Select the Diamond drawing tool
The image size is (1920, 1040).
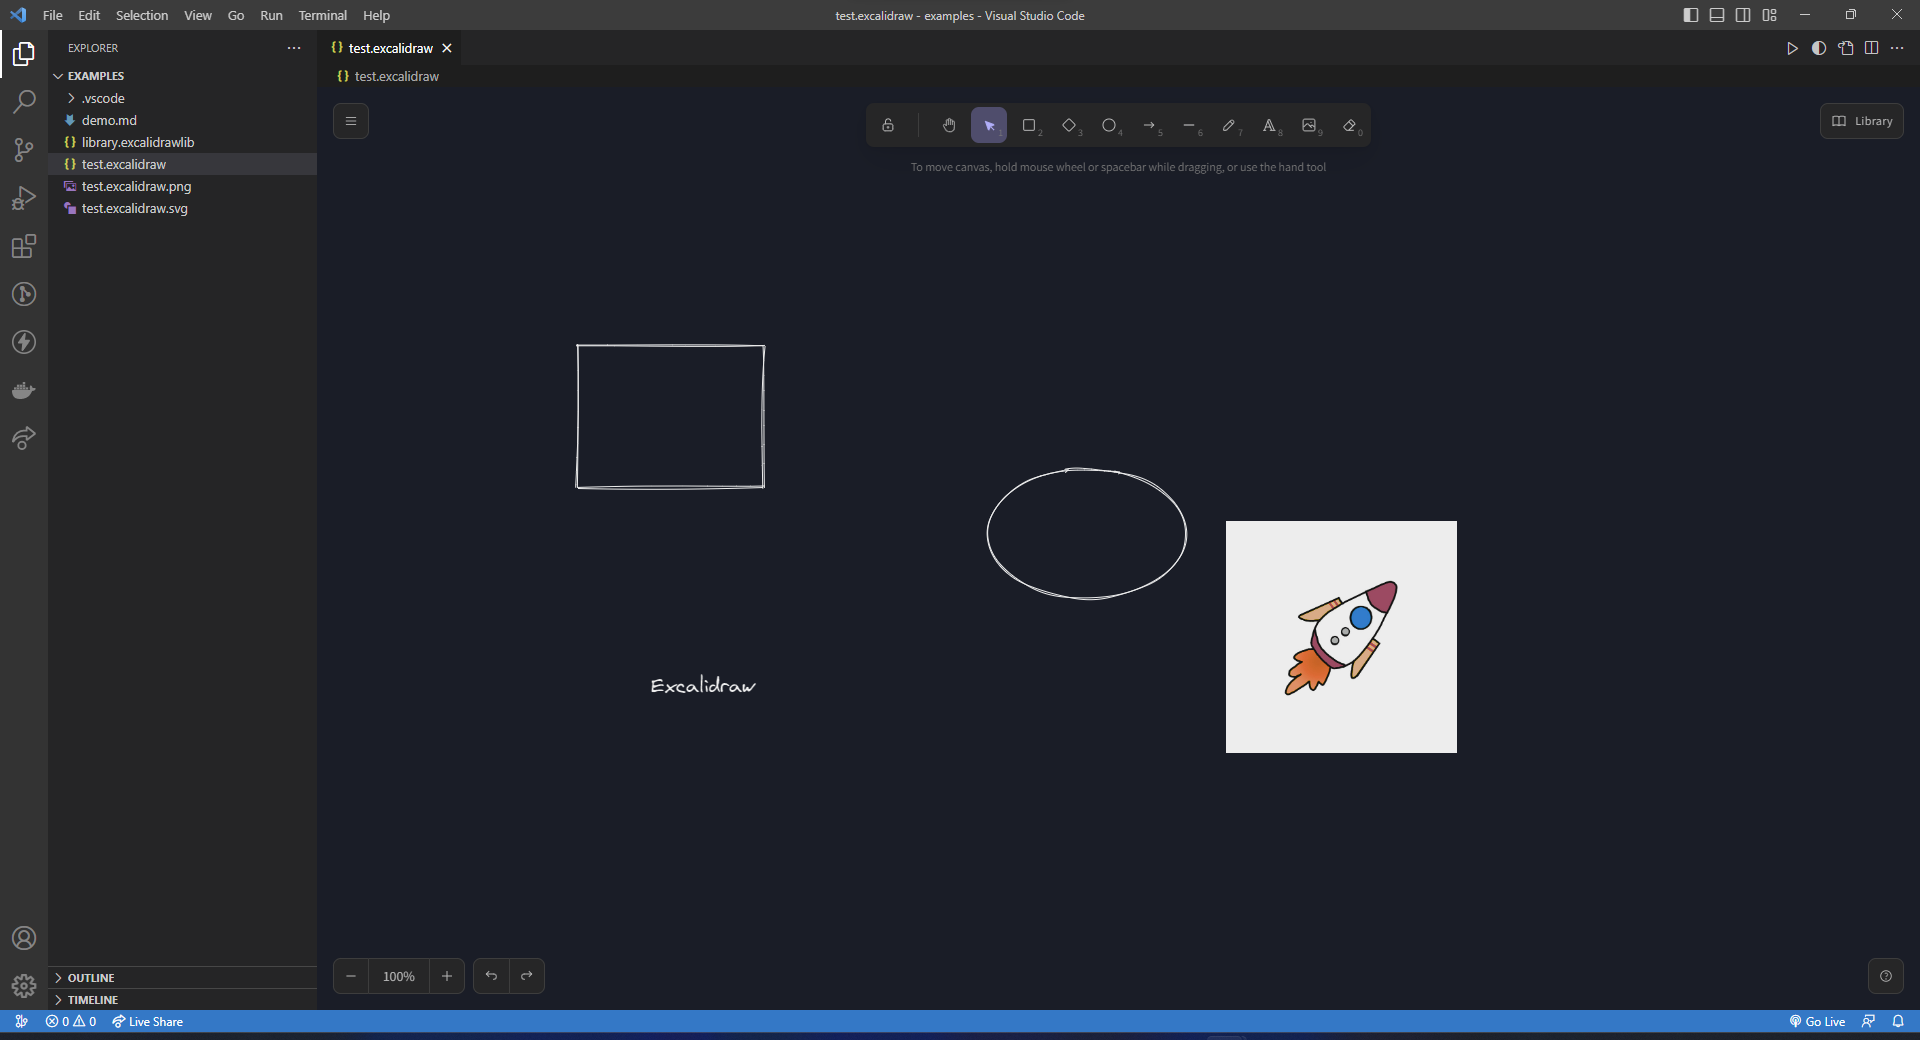[1070, 125]
